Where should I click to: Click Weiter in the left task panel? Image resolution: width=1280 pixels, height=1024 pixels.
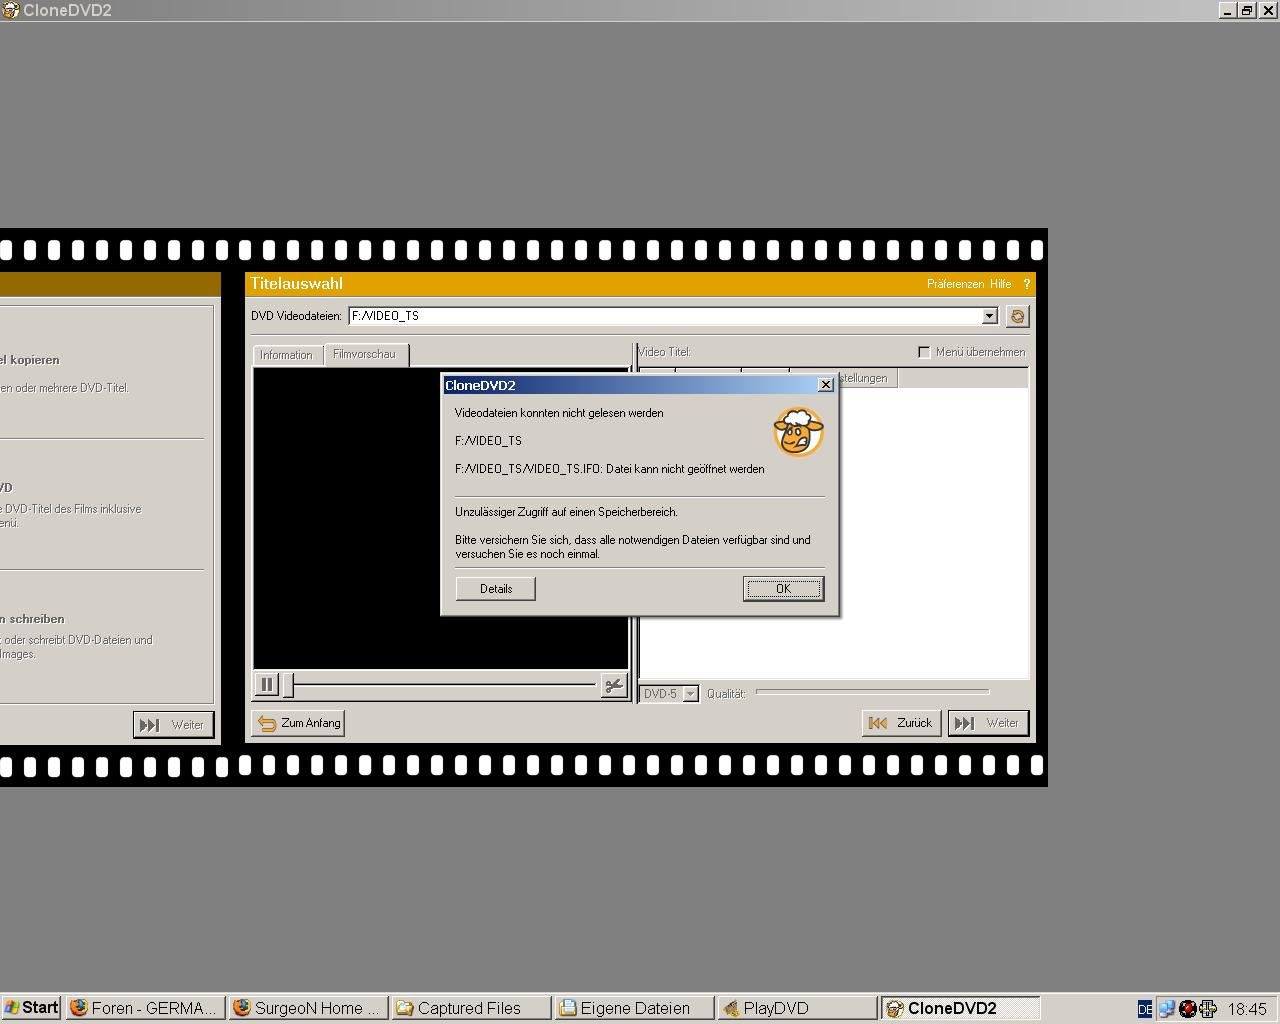174,725
